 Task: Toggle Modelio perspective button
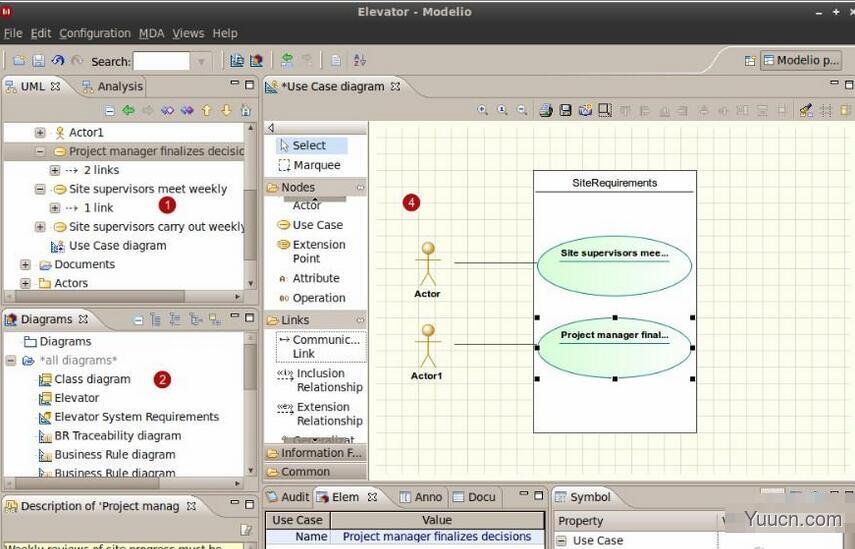[801, 61]
